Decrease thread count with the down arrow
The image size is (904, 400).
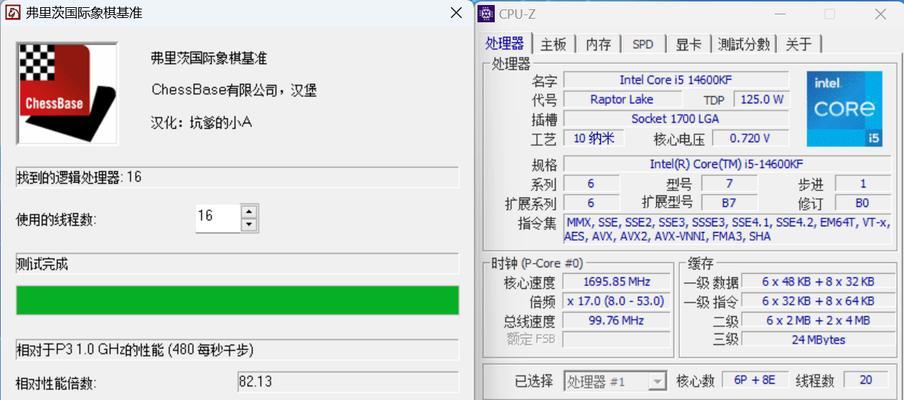point(249,225)
